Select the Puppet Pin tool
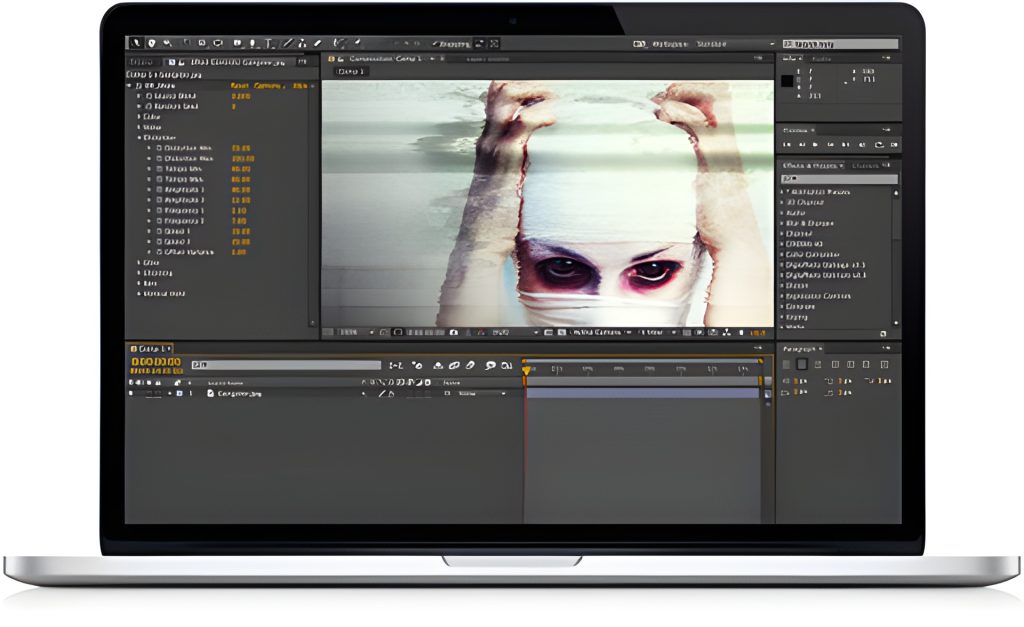Image resolution: width=1024 pixels, height=627 pixels. [358, 42]
